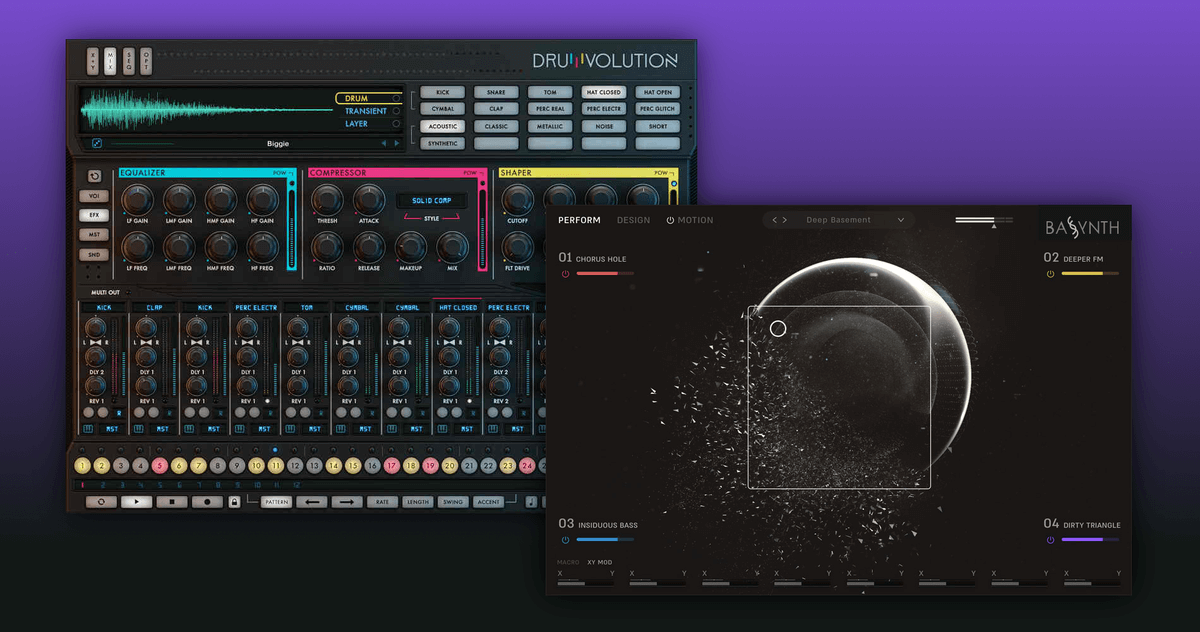This screenshot has height=632, width=1200.
Task: Click the padlock icon beside the Pattern button
Action: [x=235, y=502]
